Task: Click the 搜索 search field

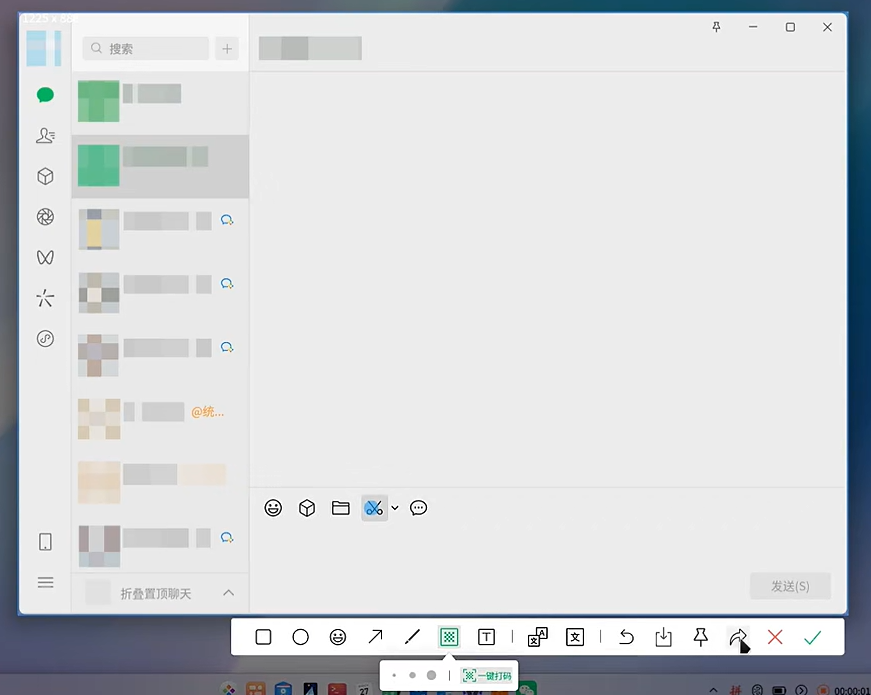Action: click(x=146, y=48)
